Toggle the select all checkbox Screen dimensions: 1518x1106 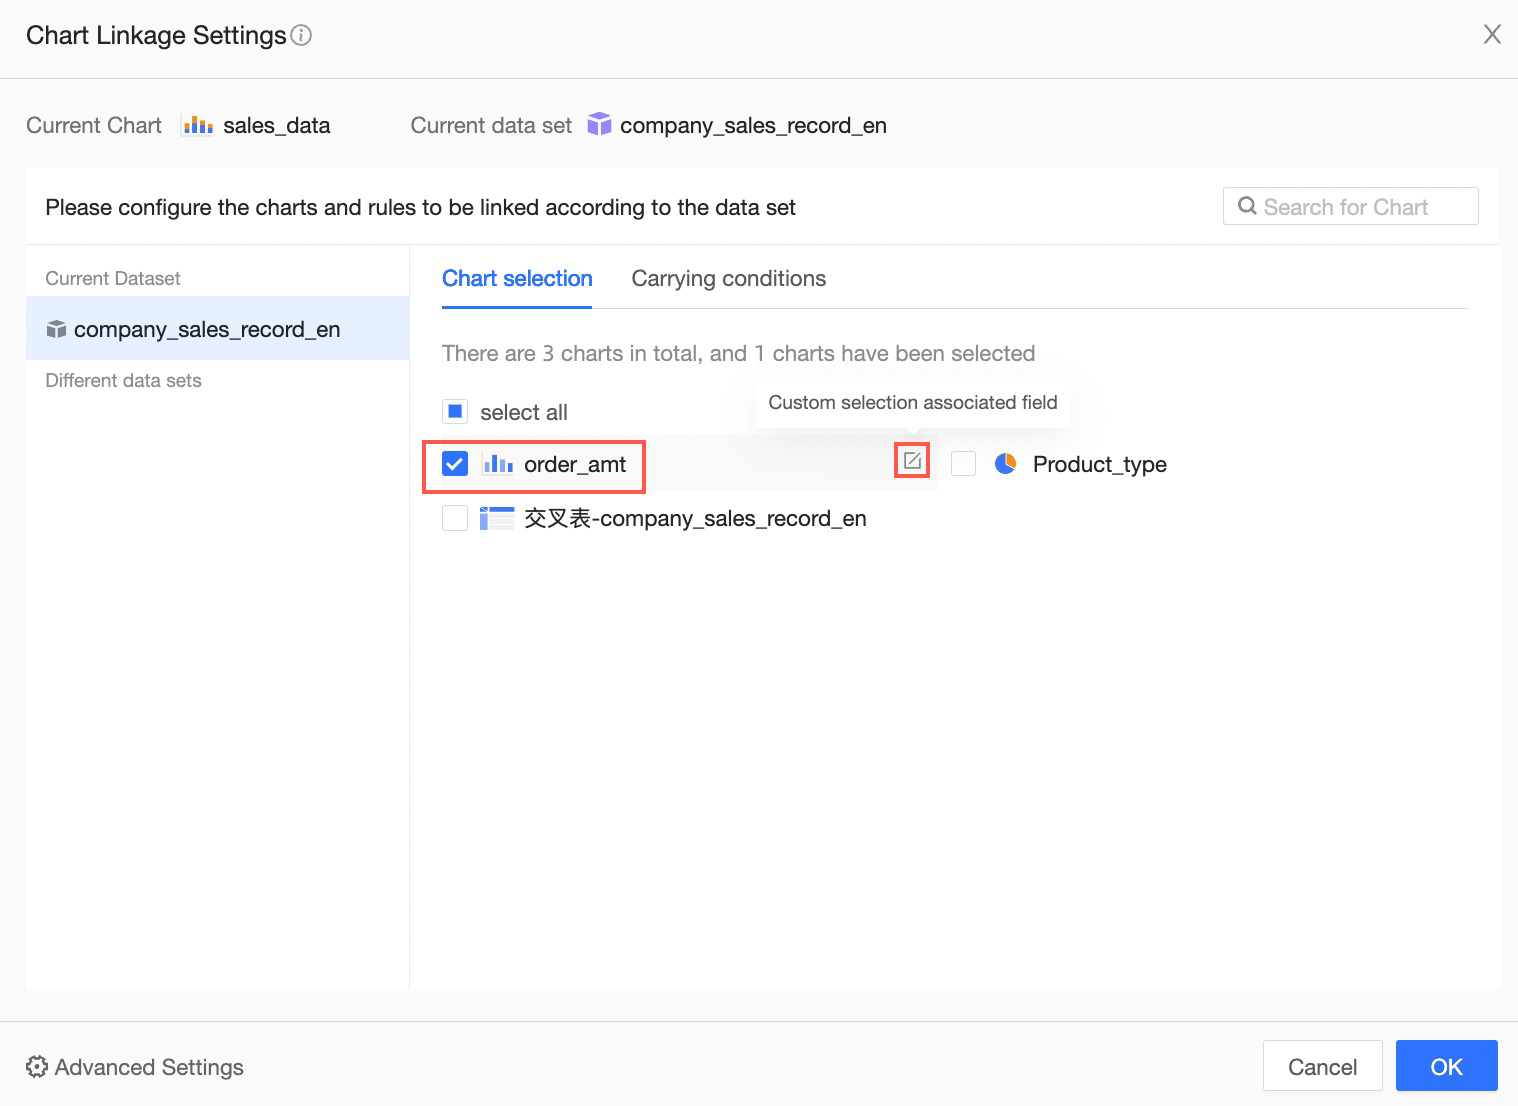[x=455, y=412]
